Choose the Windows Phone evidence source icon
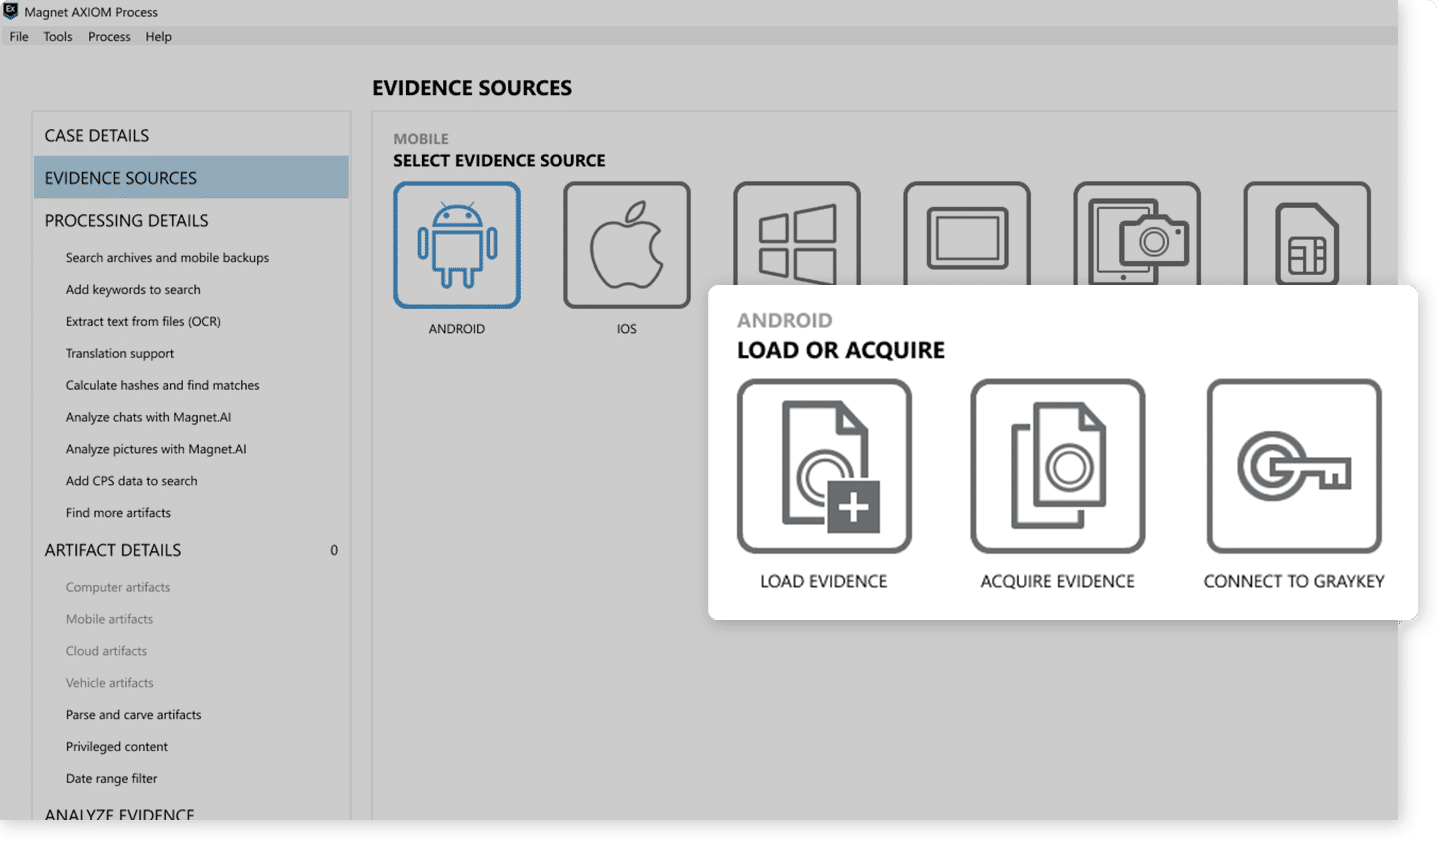1438x841 pixels. [x=797, y=234]
